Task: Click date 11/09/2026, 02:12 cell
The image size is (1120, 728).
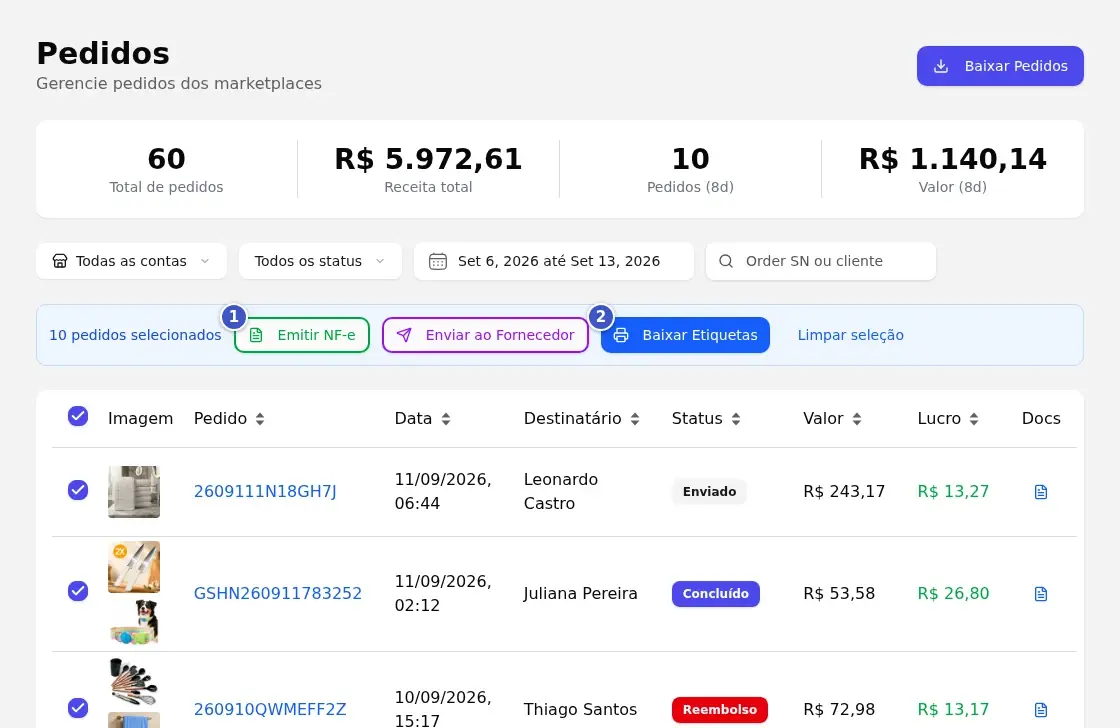Action: pos(443,594)
